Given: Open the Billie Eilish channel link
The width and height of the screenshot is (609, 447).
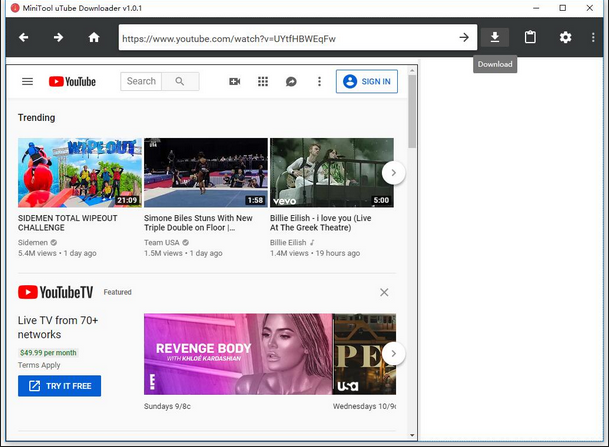Looking at the screenshot, I should point(288,242).
